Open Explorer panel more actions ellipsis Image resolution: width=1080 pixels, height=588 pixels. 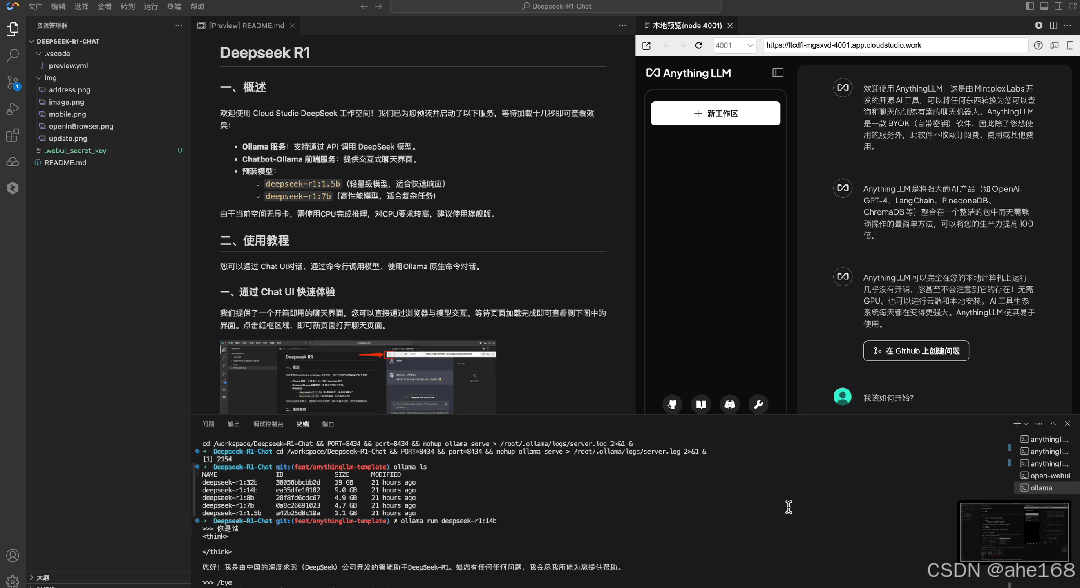click(x=178, y=25)
